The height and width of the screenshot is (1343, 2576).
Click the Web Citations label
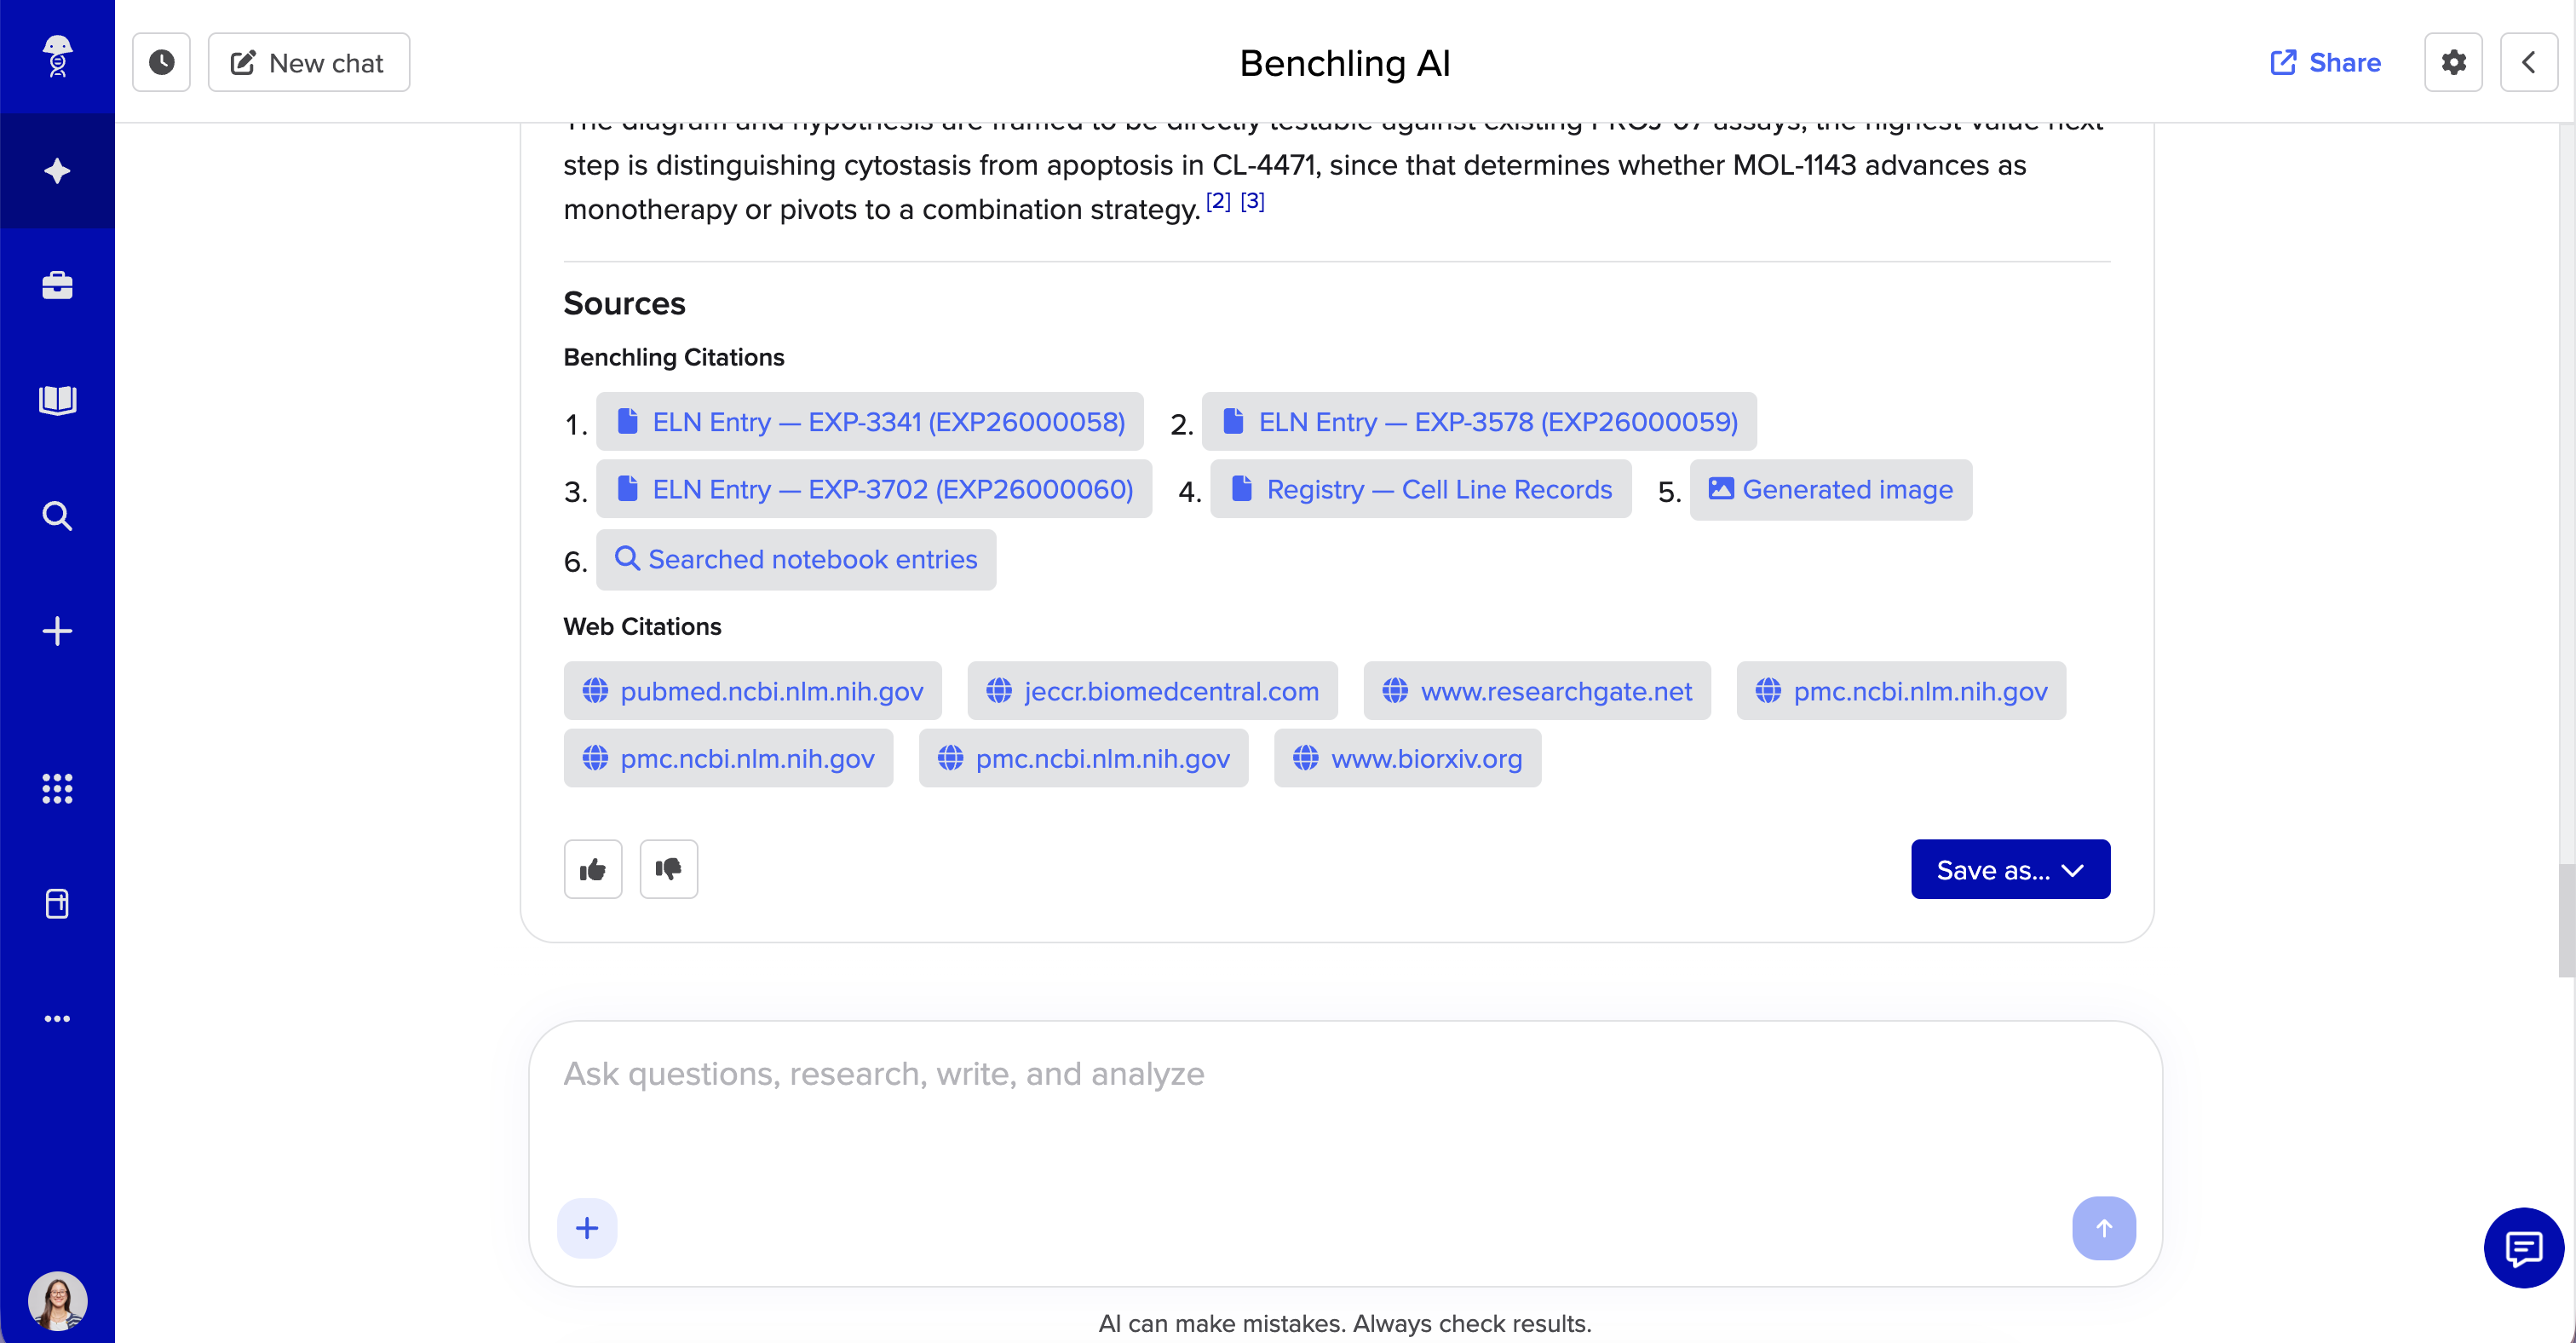tap(642, 626)
